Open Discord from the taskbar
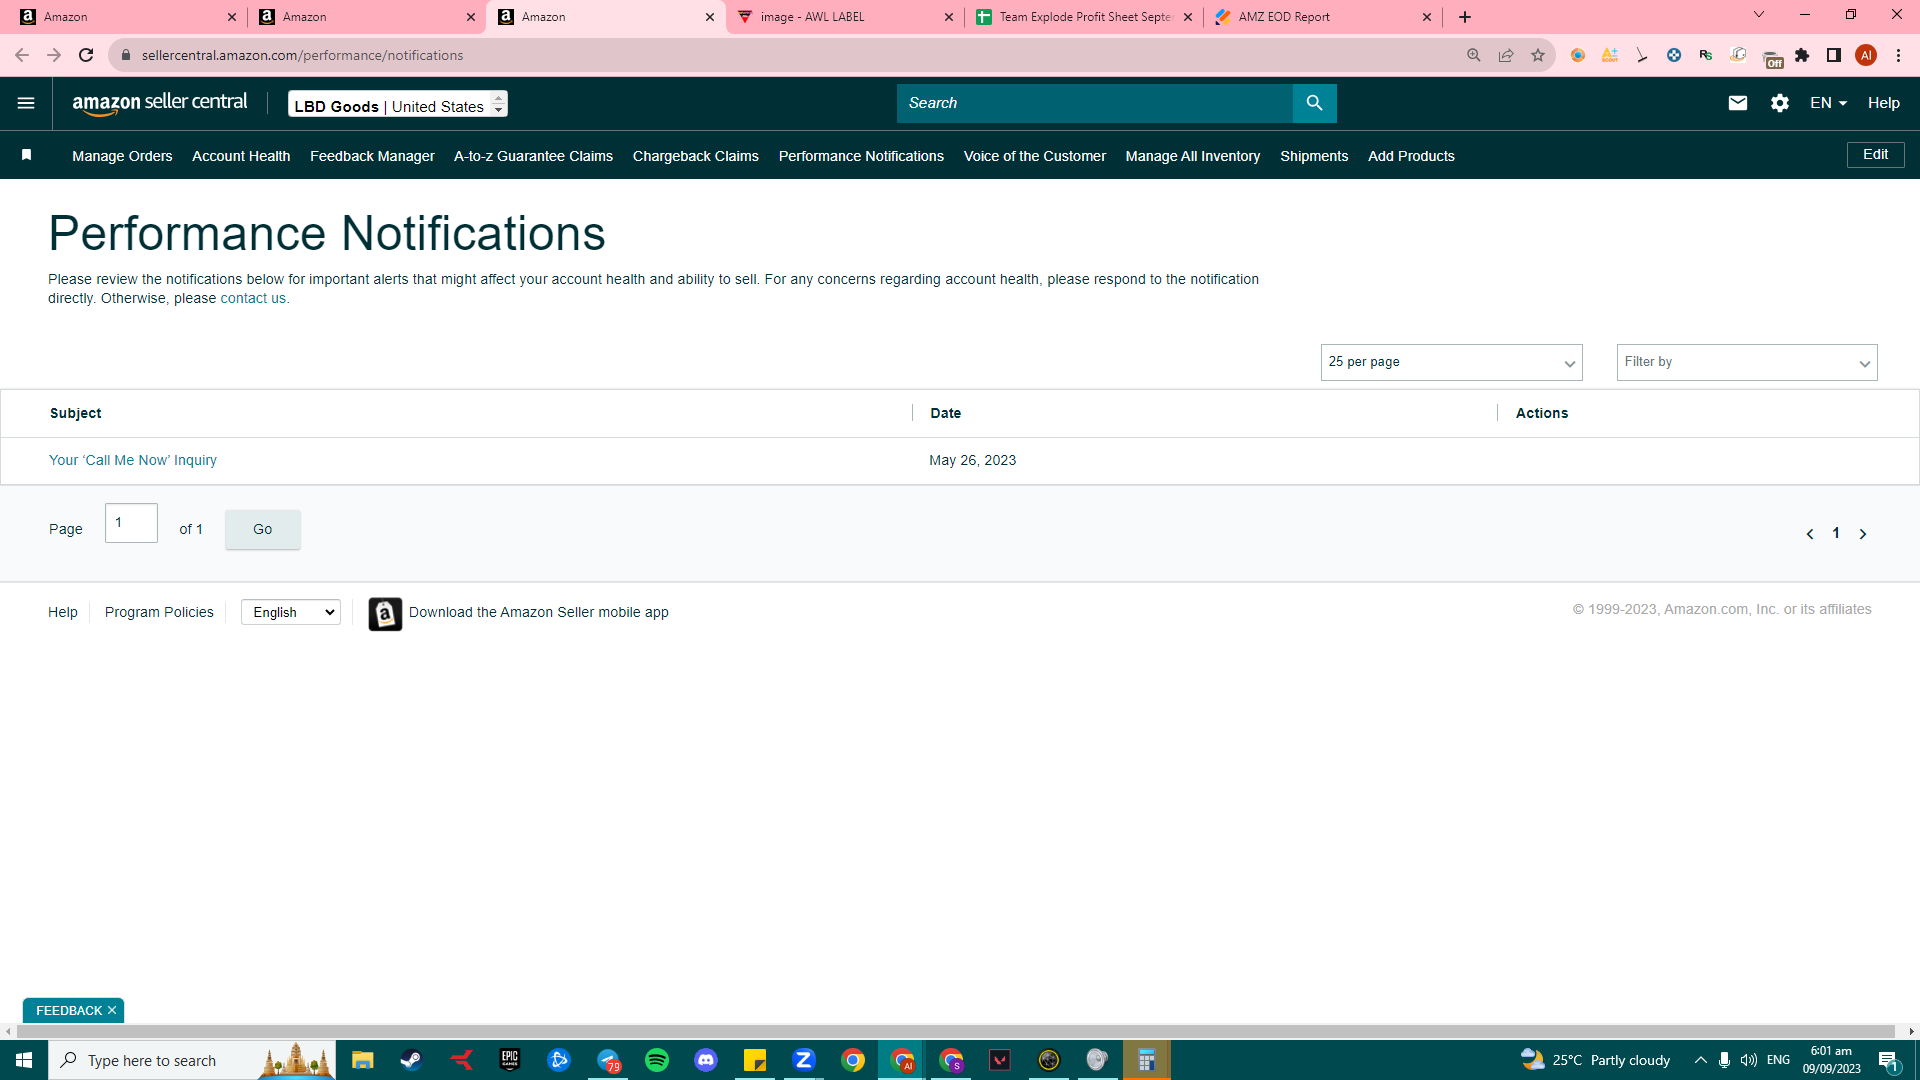 point(706,1060)
